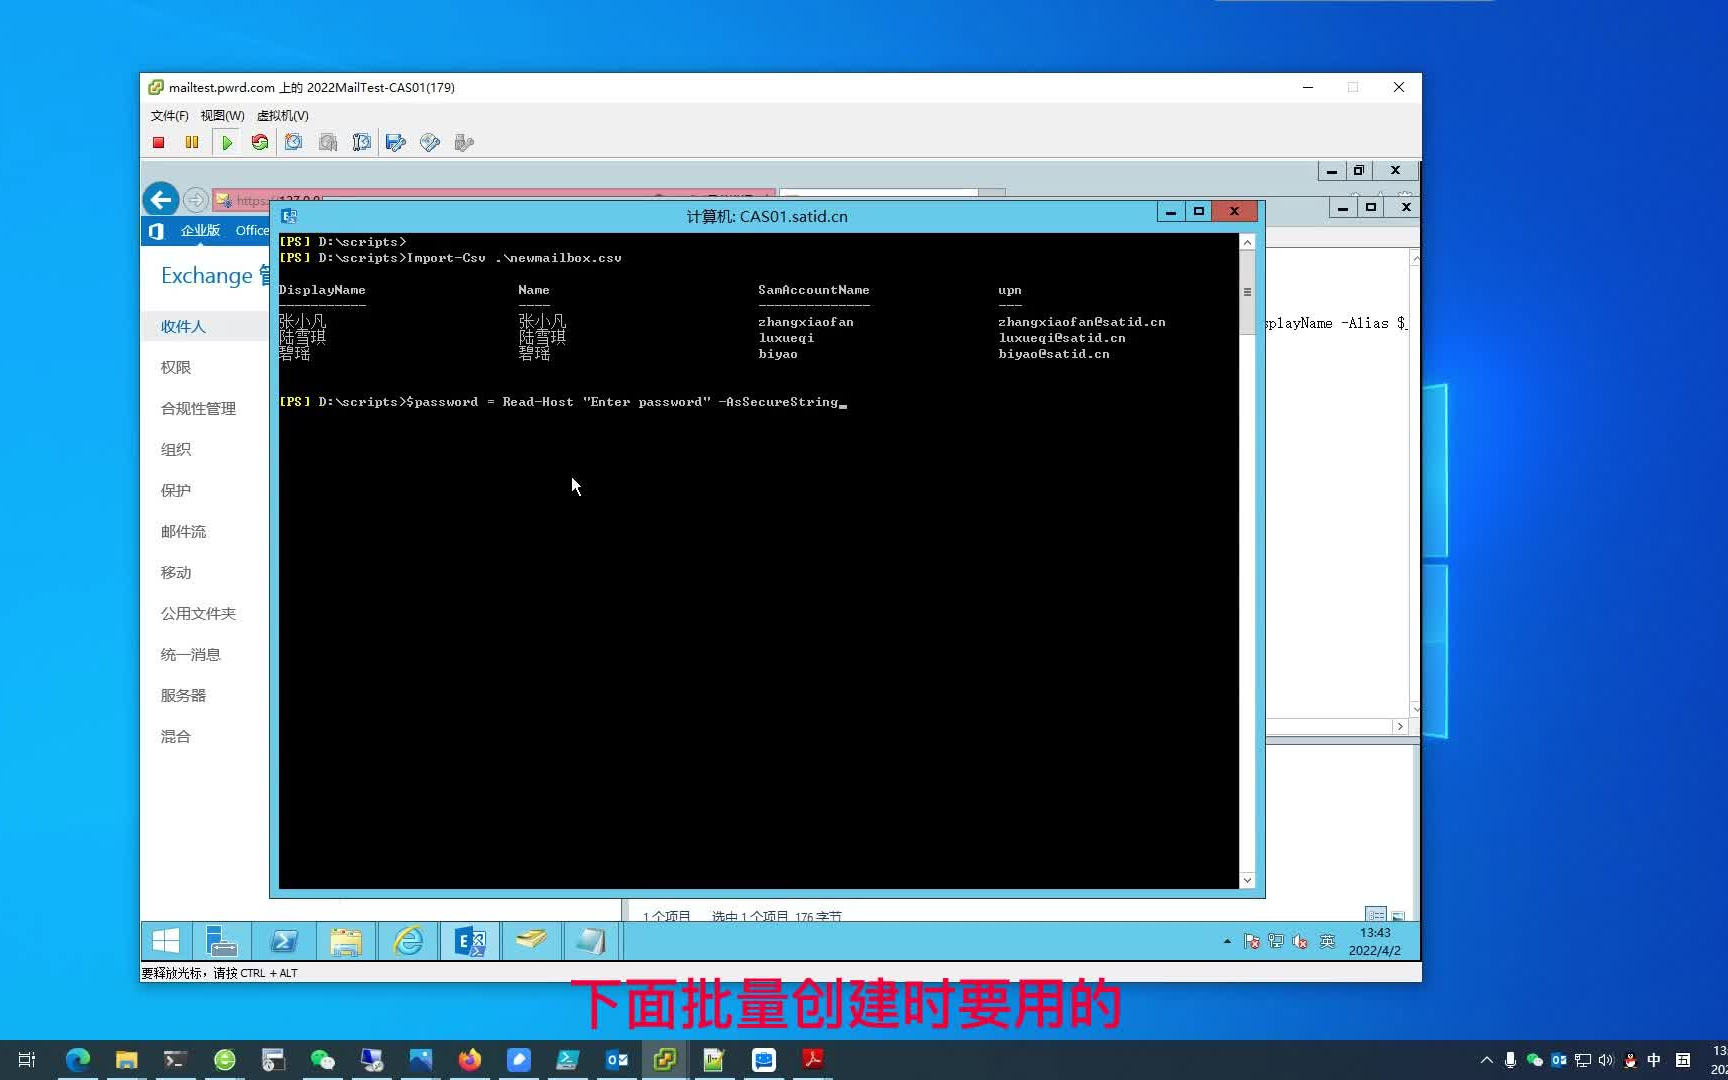Select the Office tab in Exchange admin
Image resolution: width=1728 pixels, height=1080 pixels.
tap(252, 231)
